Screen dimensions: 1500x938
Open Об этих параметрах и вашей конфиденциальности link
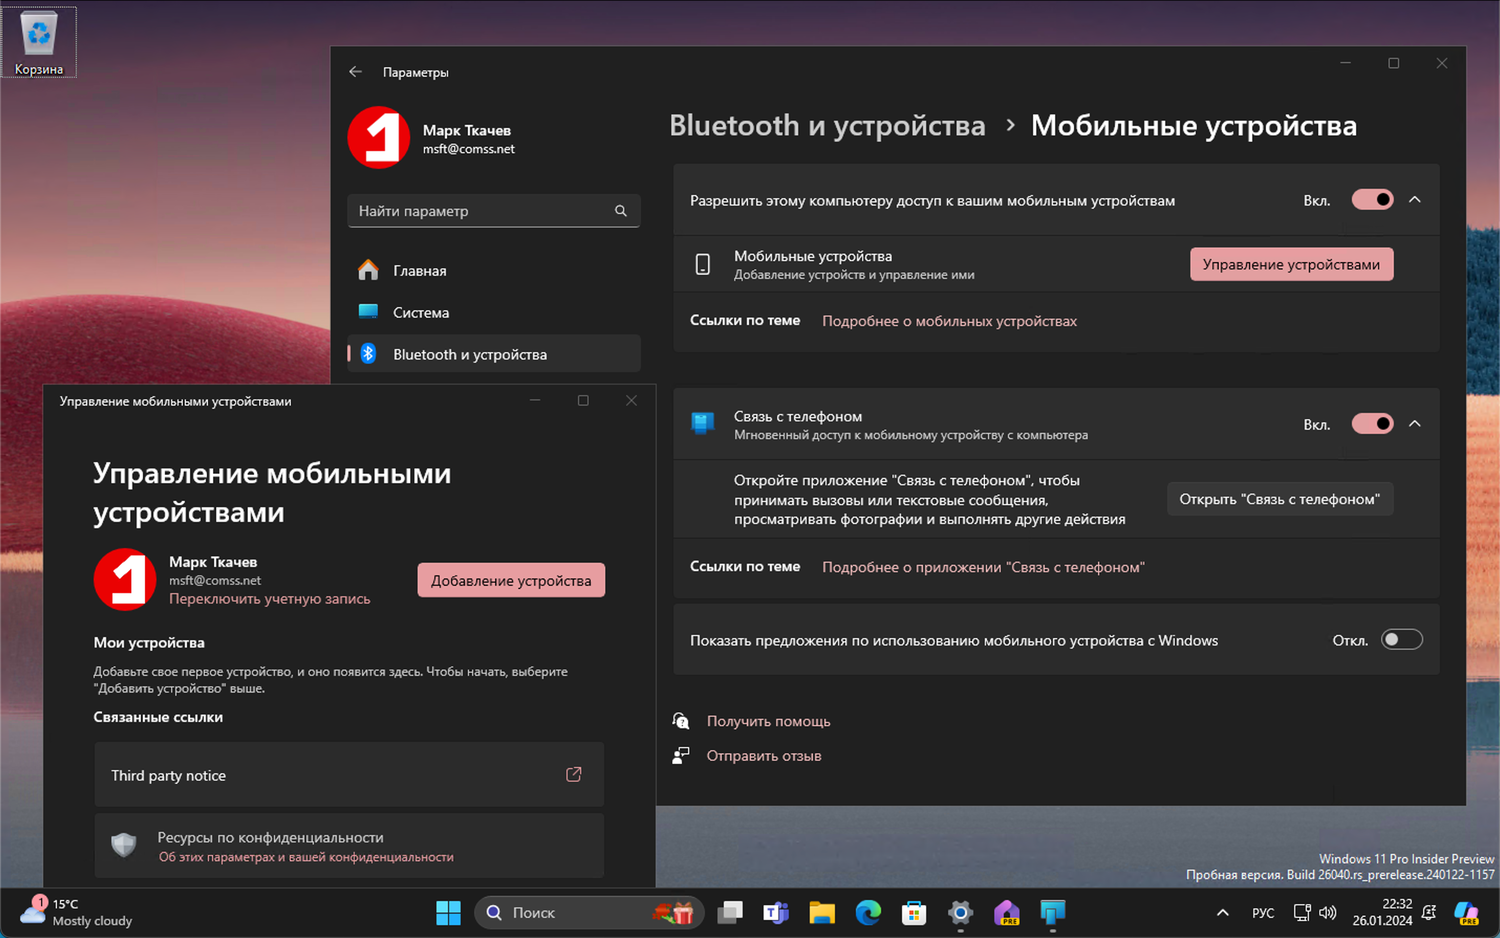[x=306, y=857]
